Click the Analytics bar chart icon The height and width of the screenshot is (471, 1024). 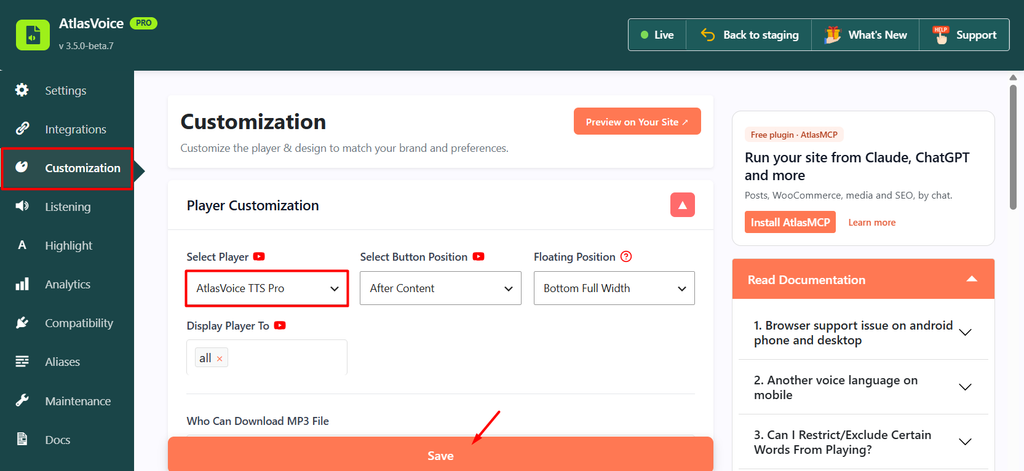[x=22, y=284]
